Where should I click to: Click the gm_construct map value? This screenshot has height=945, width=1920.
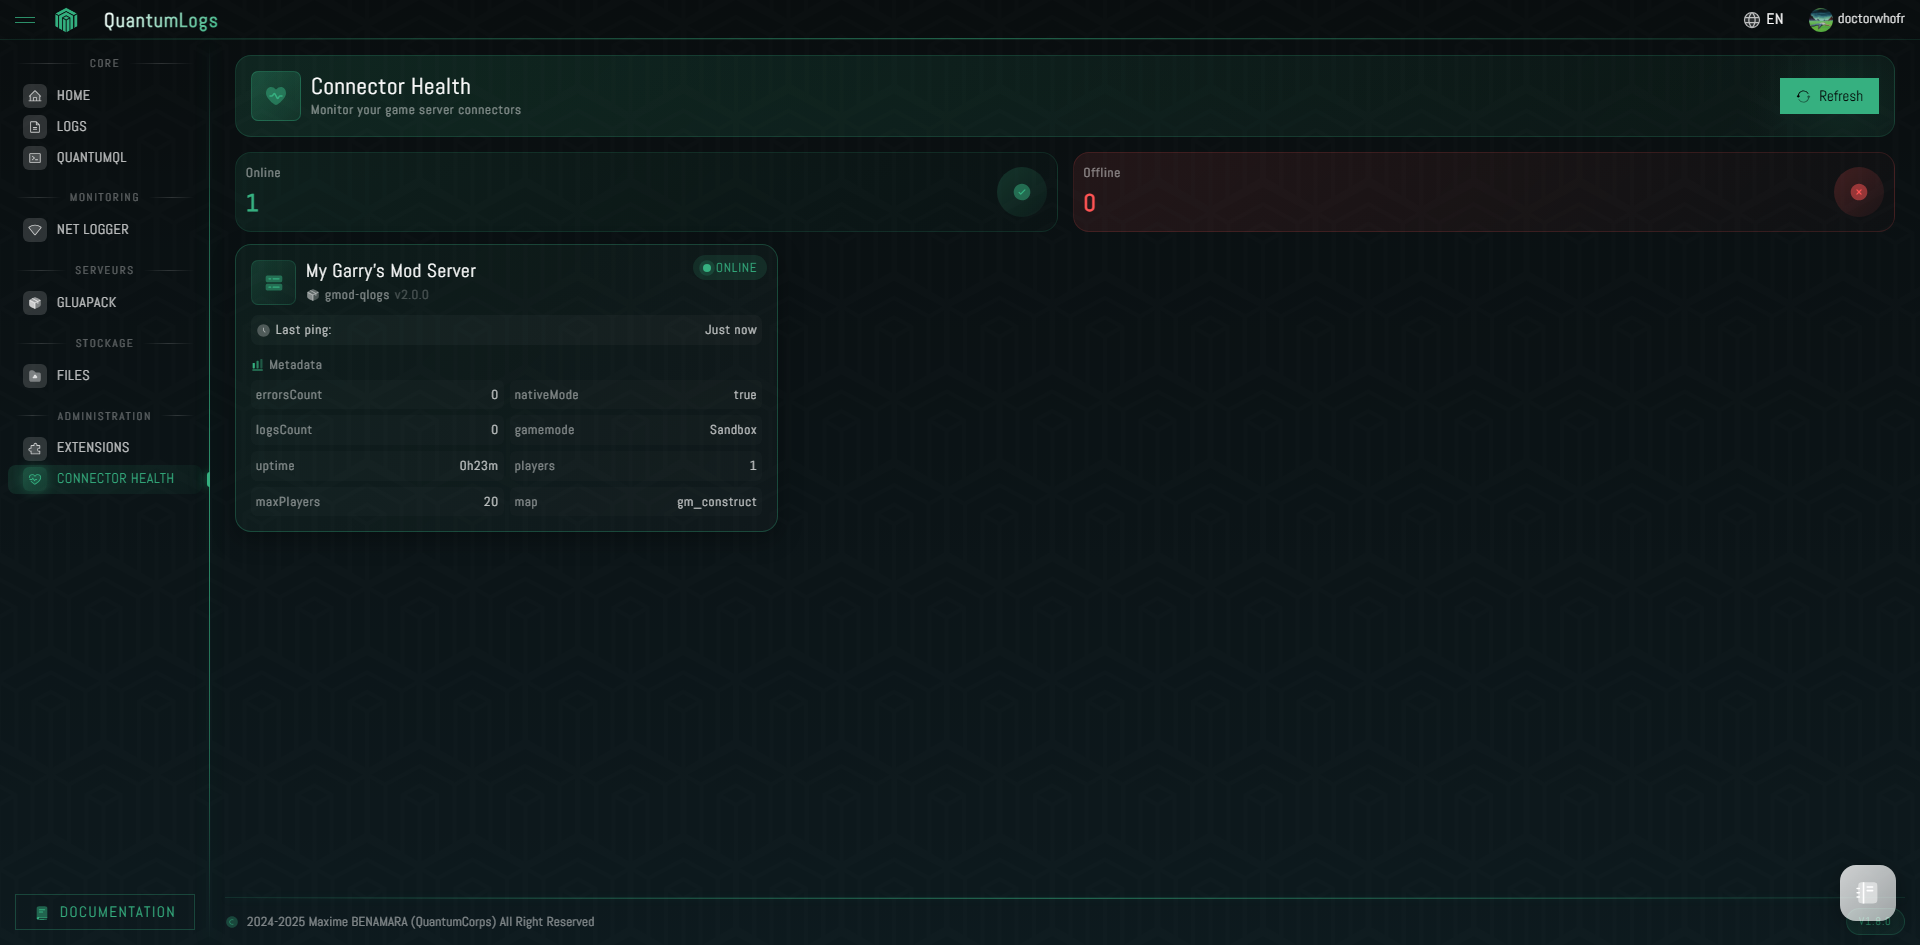(x=717, y=502)
